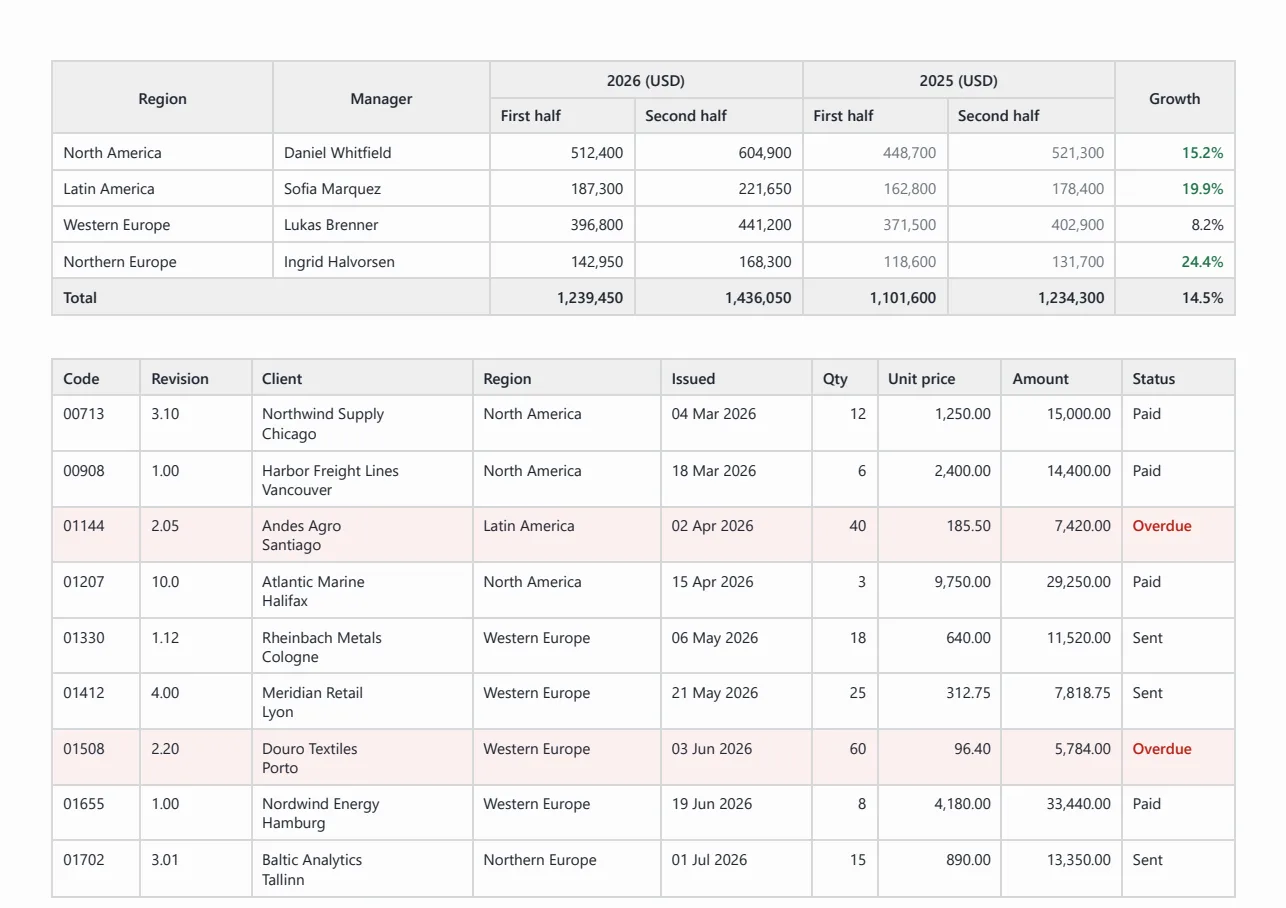
Task: Select invoice code 00713
Action: tap(83, 414)
